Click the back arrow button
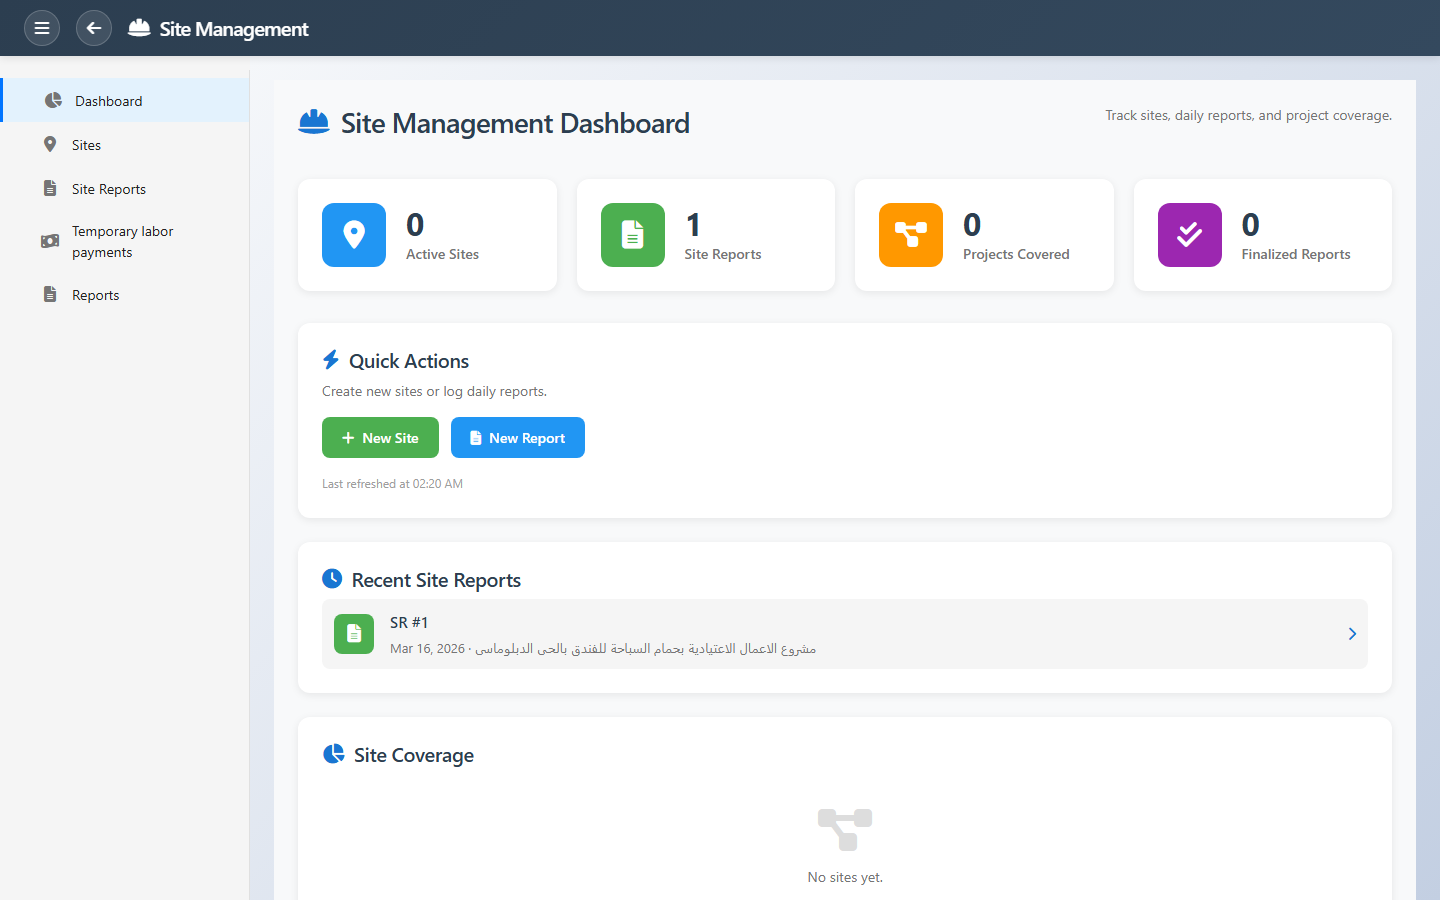The height and width of the screenshot is (900, 1440). pos(94,28)
